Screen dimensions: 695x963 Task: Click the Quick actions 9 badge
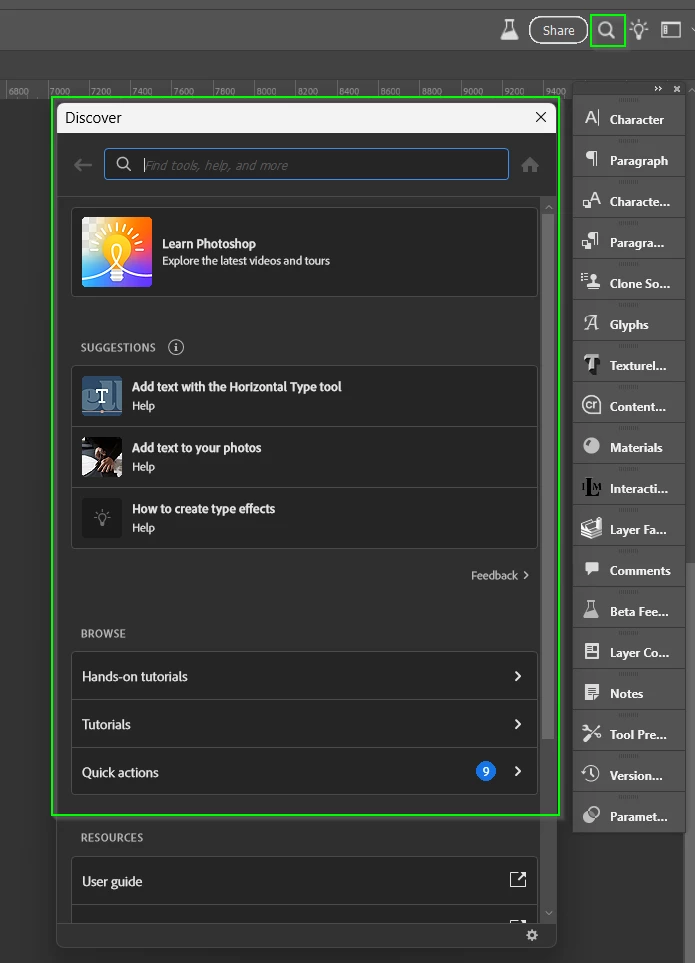(486, 771)
